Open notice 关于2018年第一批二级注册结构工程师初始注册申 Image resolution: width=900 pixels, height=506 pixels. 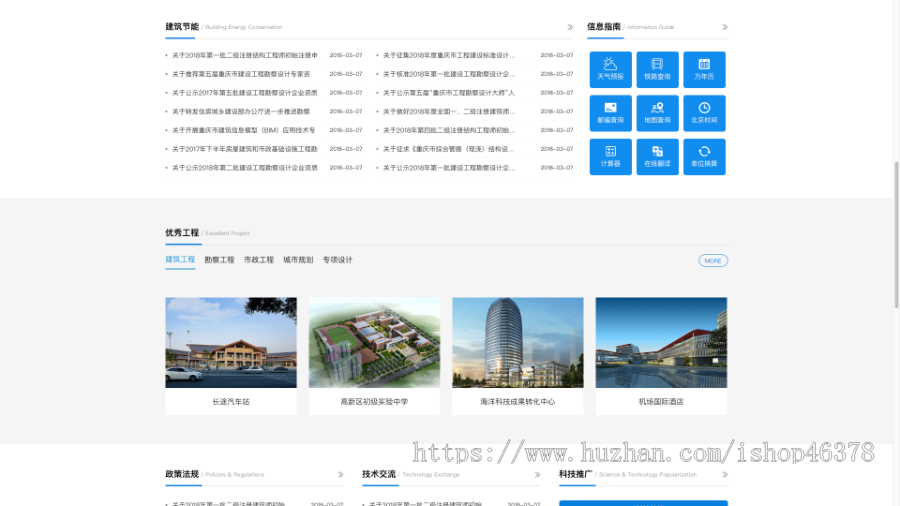click(245, 55)
